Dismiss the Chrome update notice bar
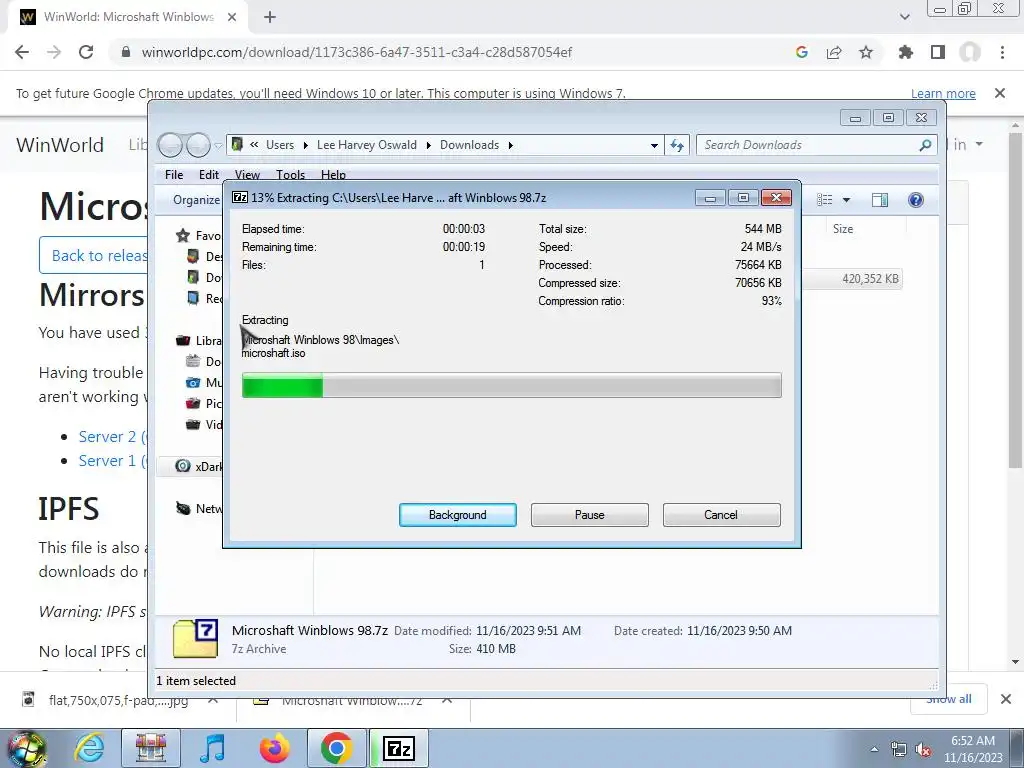 [1000, 93]
